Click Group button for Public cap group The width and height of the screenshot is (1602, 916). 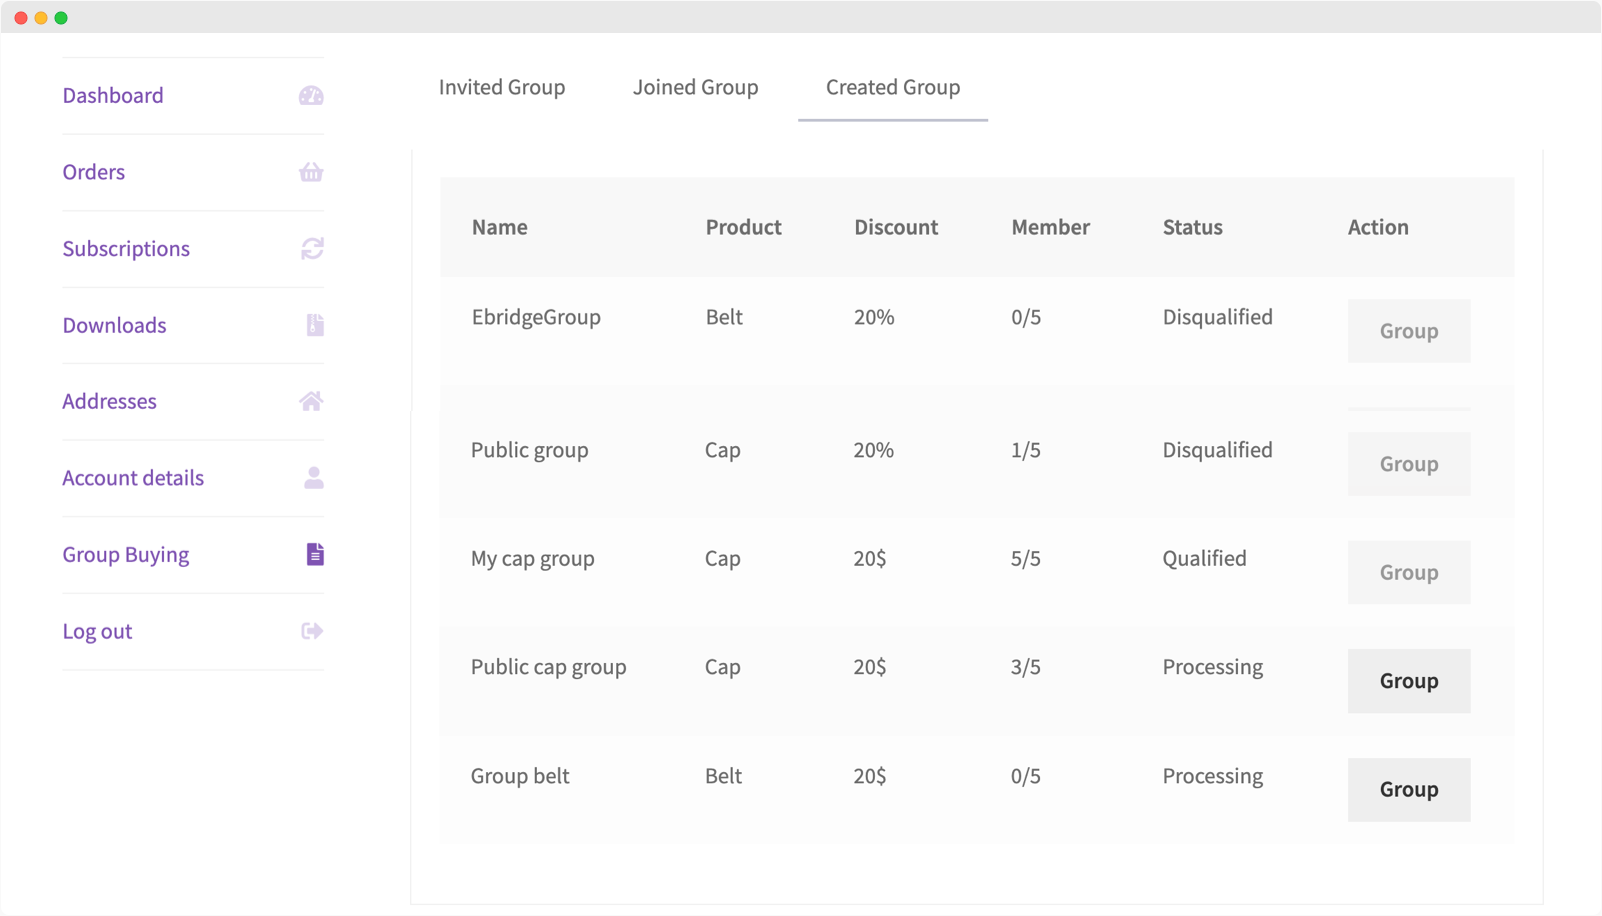pyautogui.click(x=1408, y=681)
